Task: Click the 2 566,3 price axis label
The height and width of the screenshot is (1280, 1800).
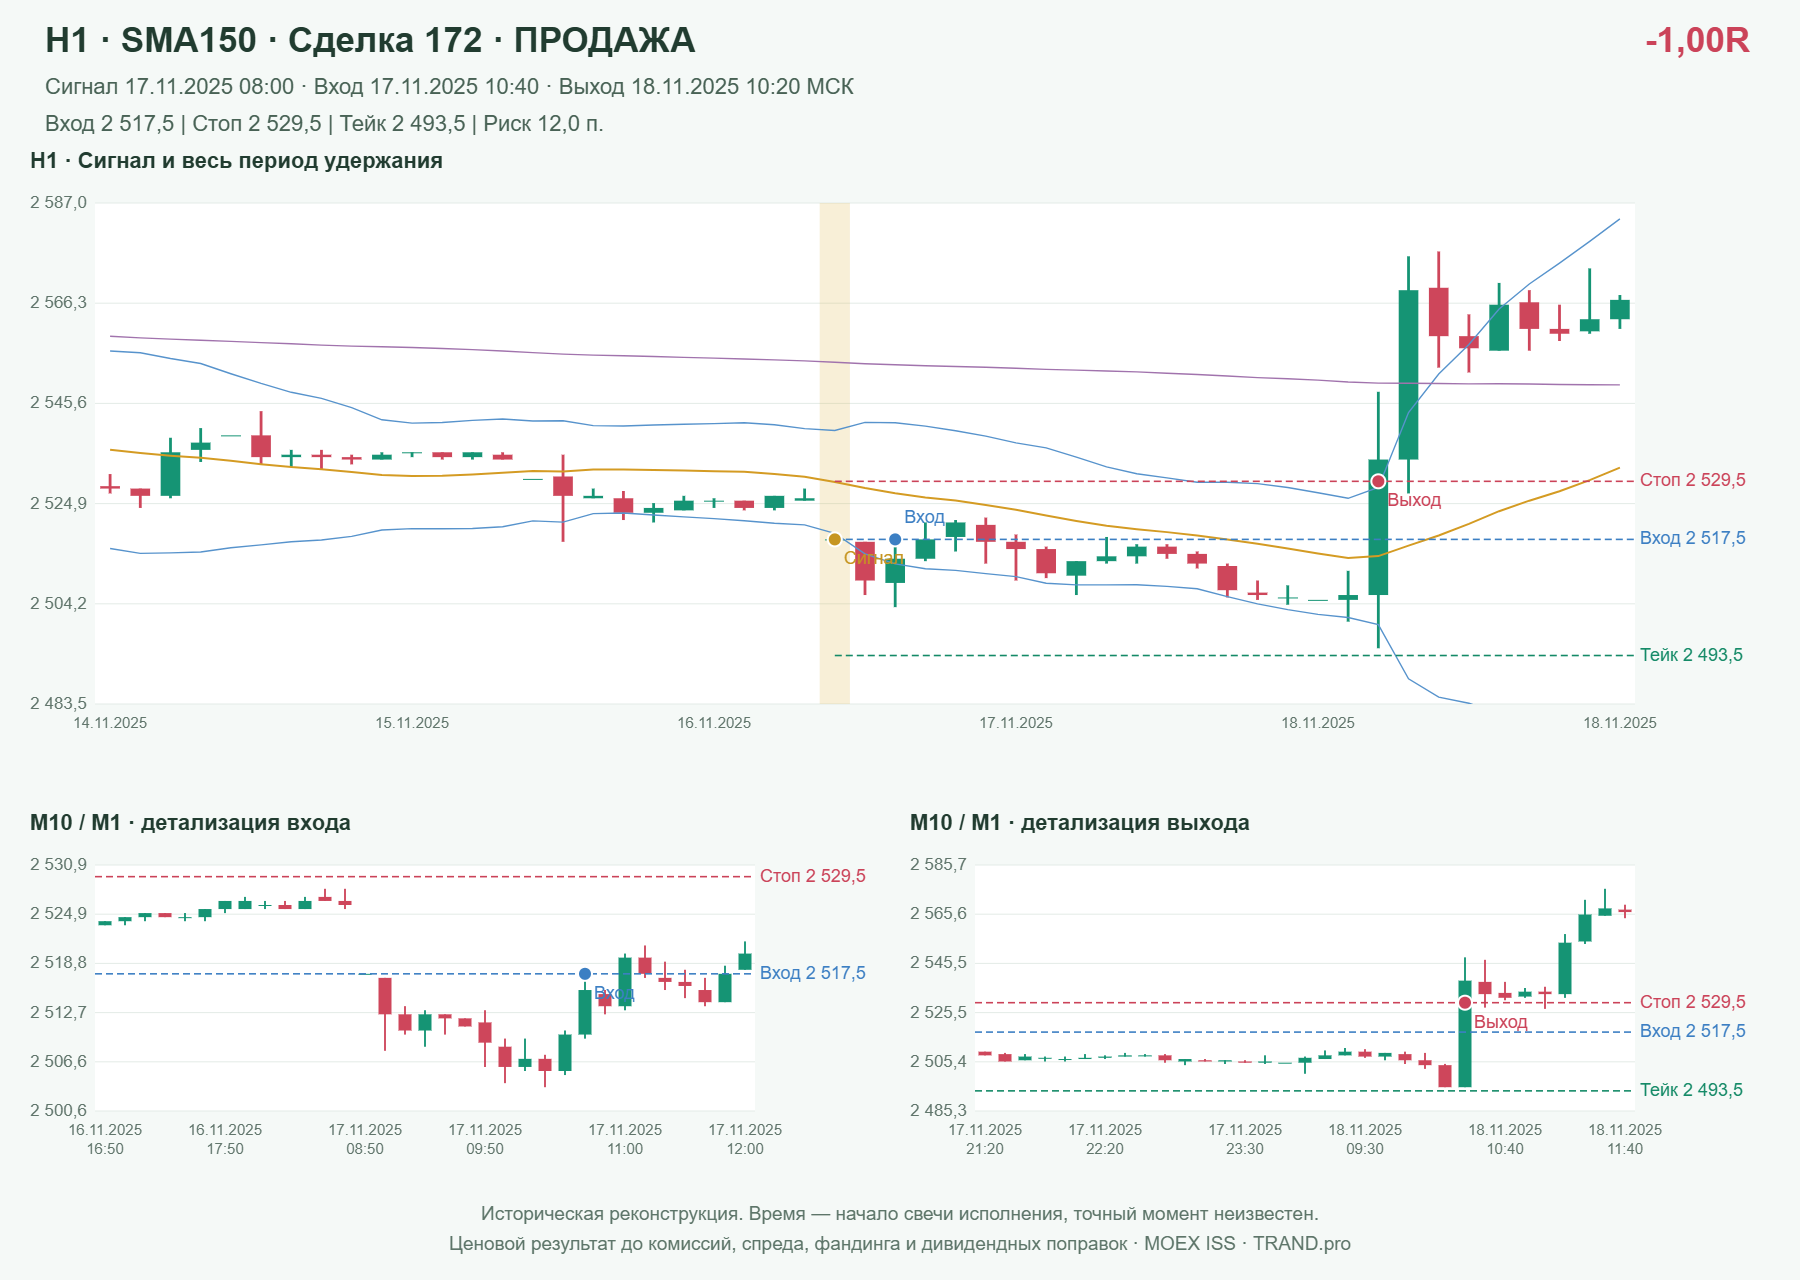Action: point(58,303)
